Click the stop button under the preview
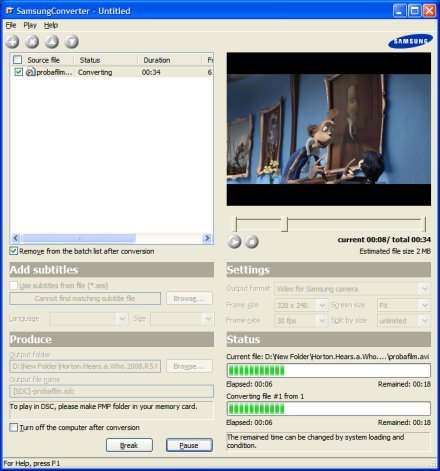 coord(252,241)
